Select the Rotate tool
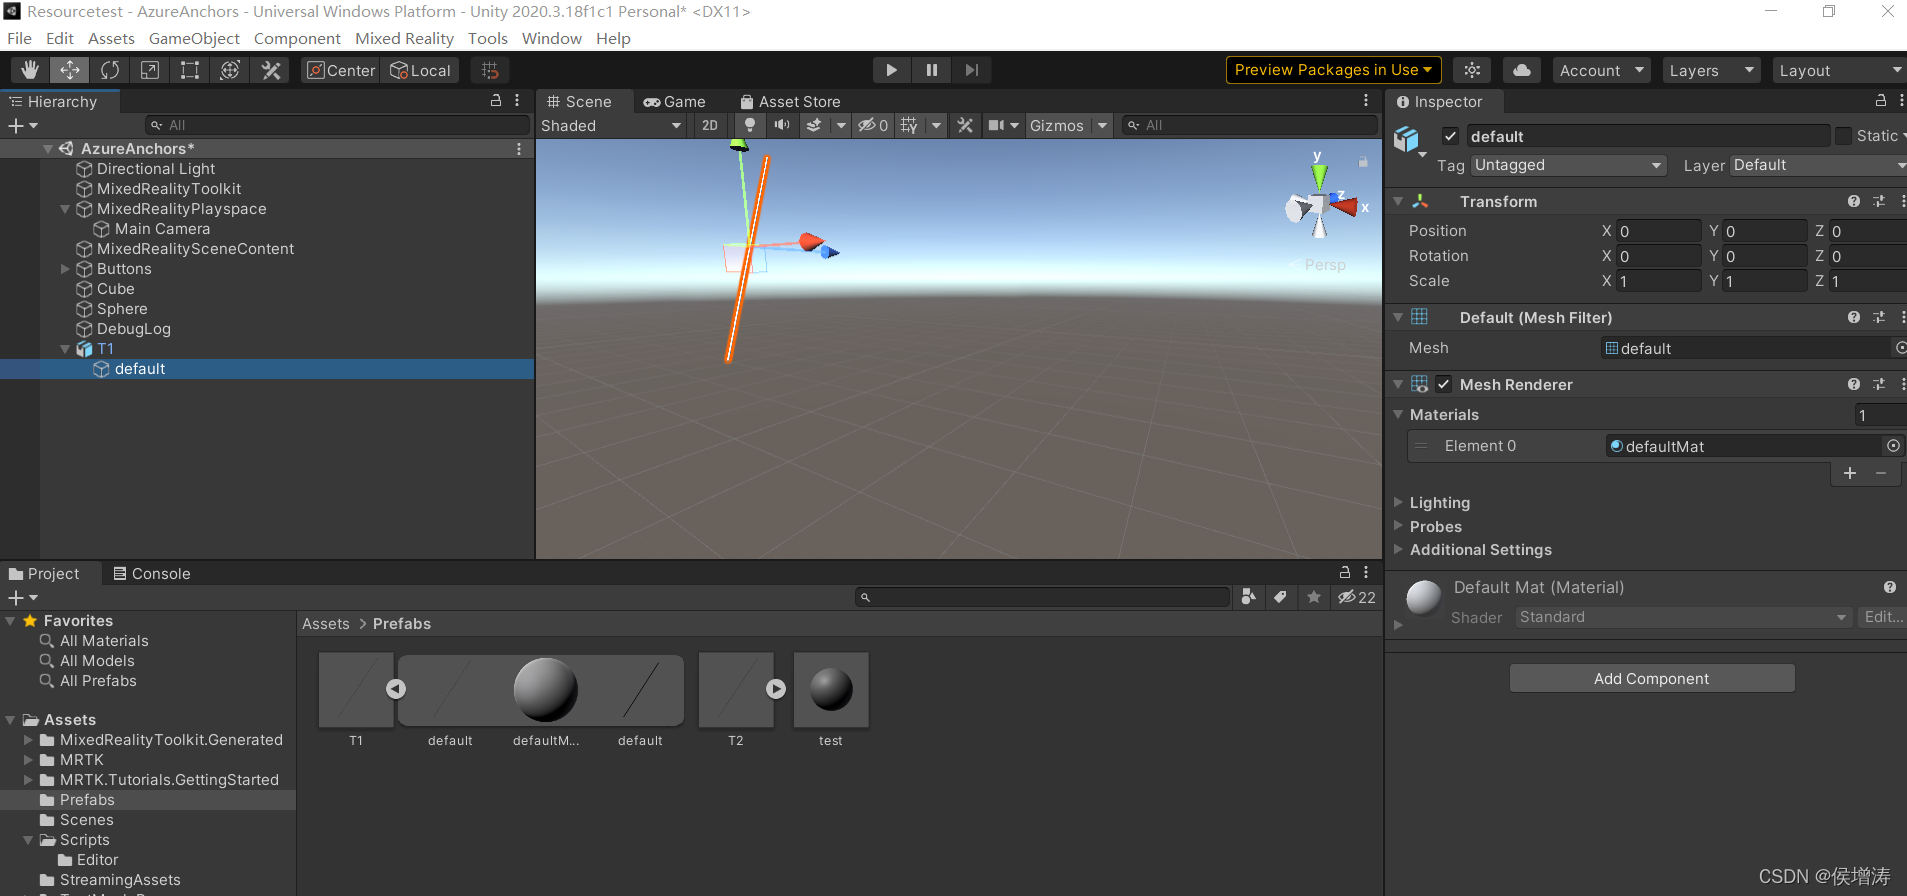This screenshot has height=896, width=1907. [110, 70]
